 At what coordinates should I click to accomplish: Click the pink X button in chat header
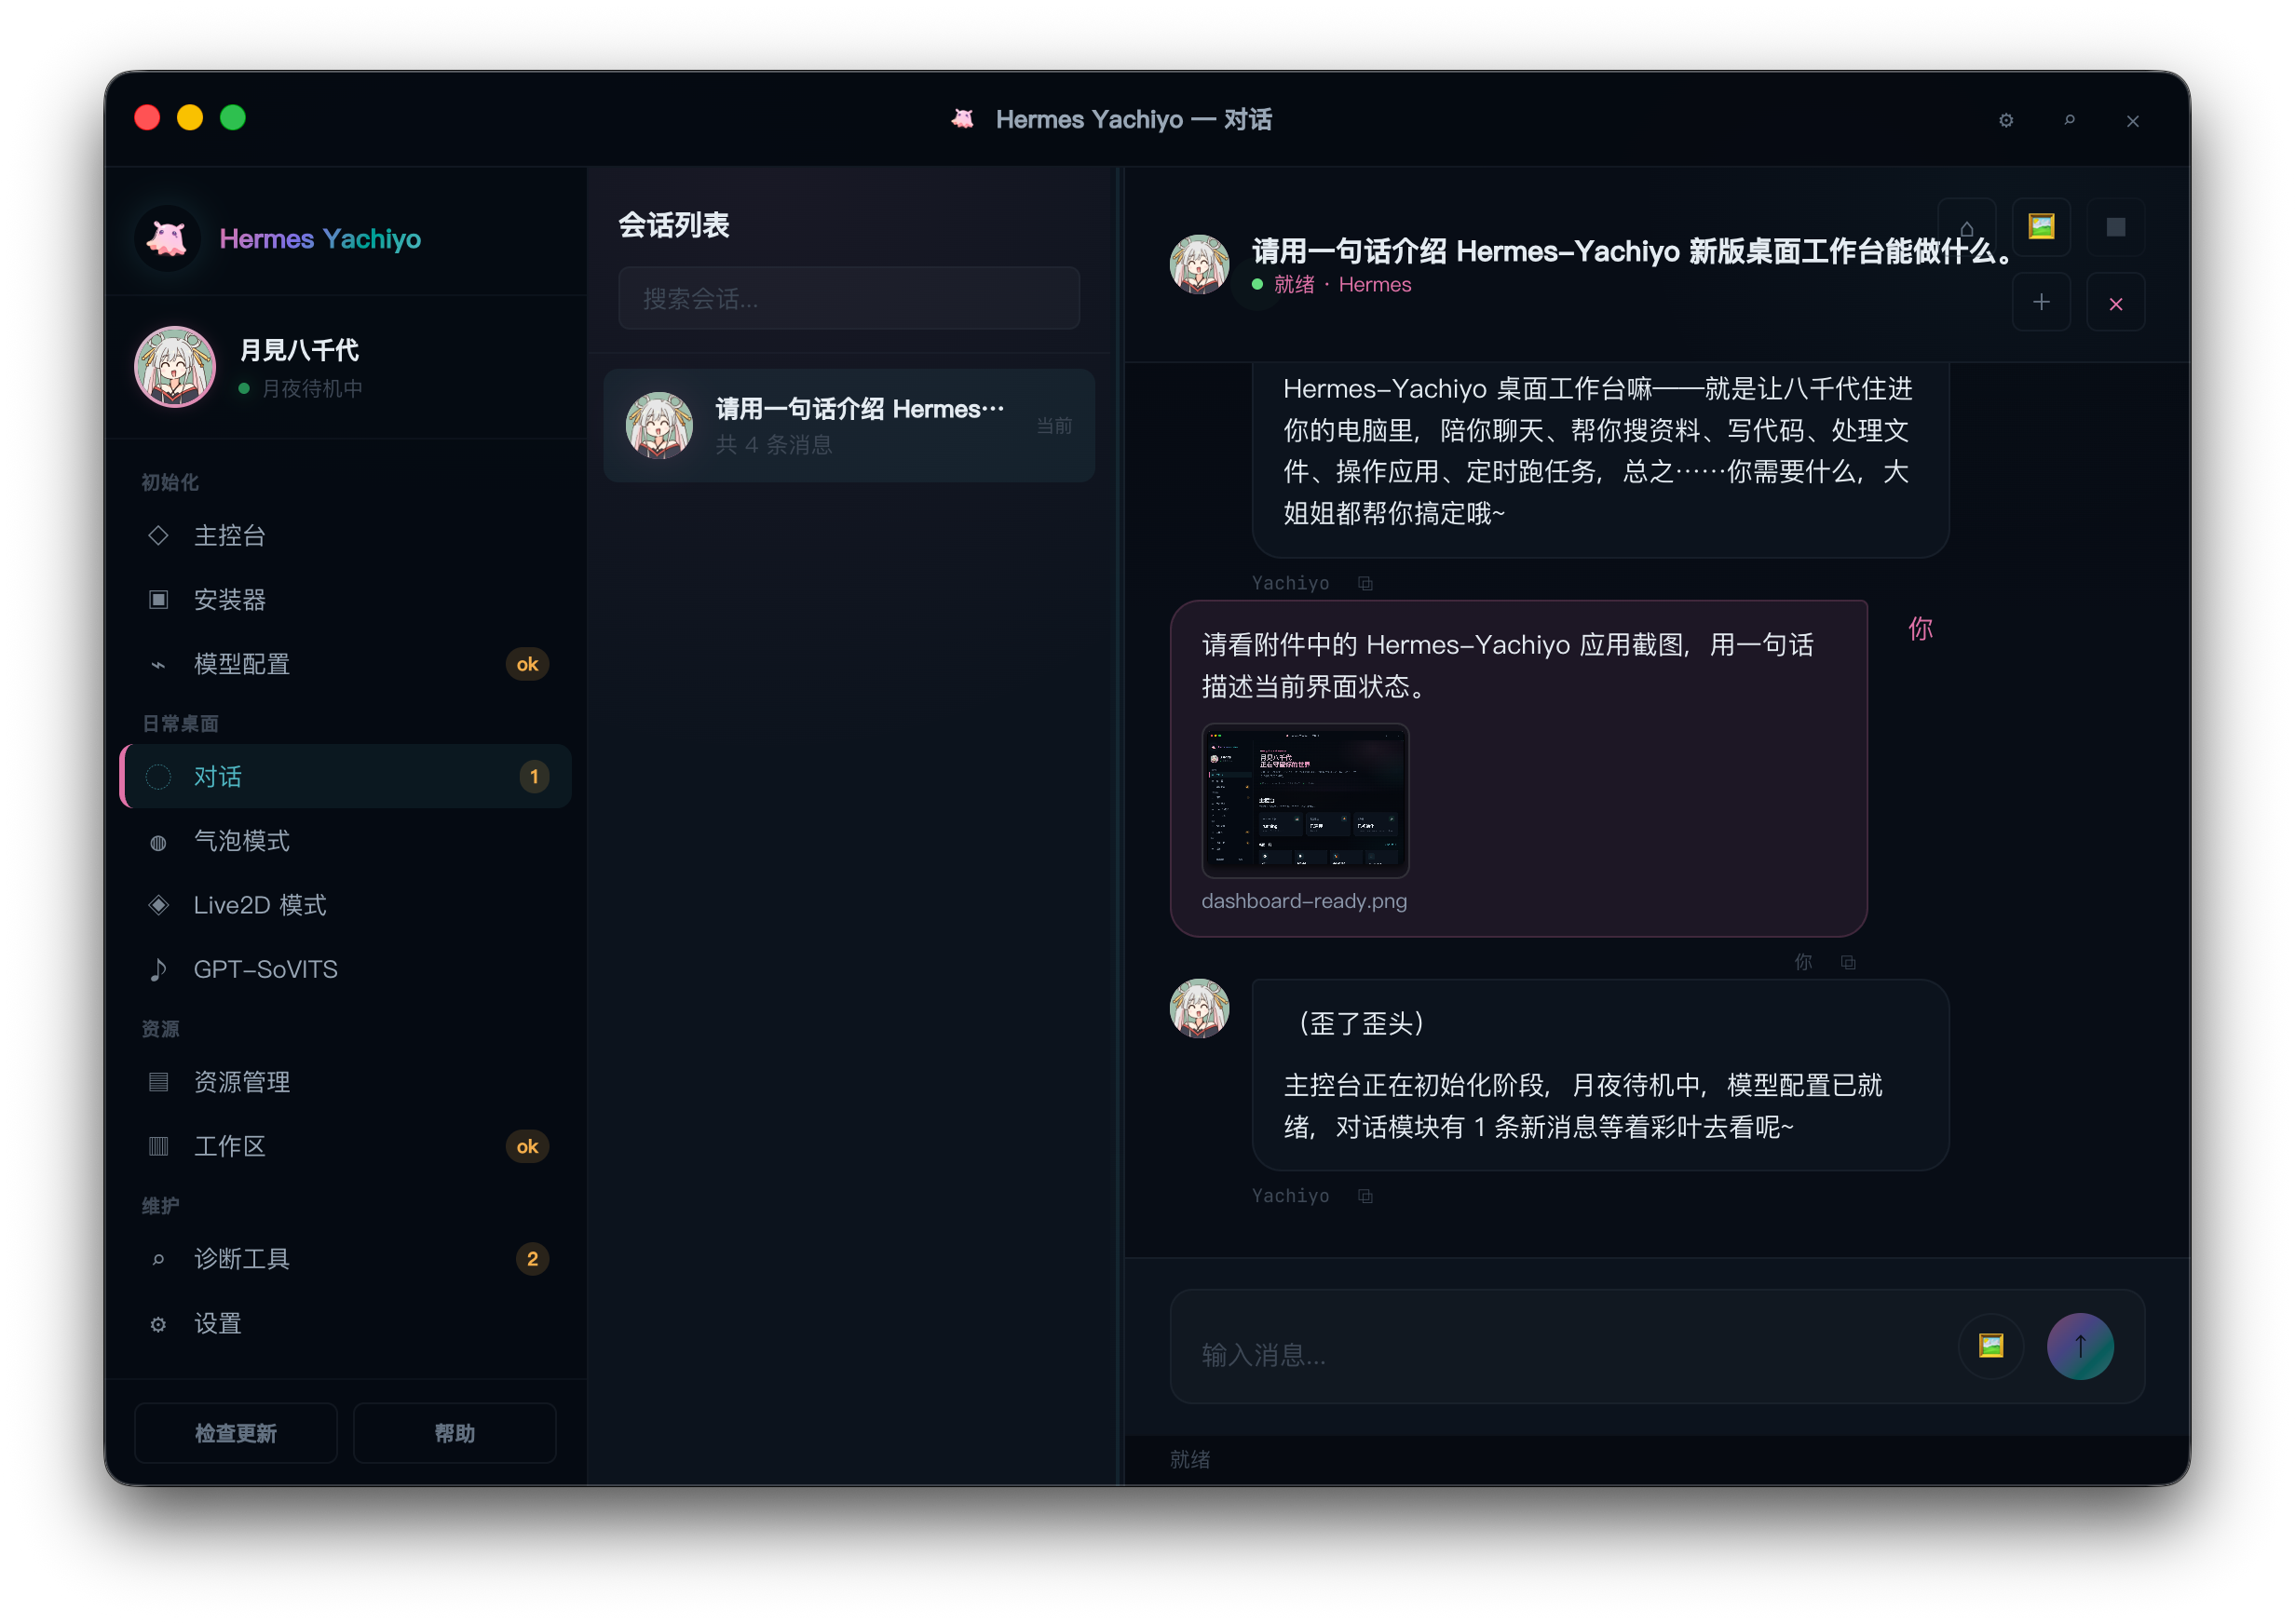2115,302
